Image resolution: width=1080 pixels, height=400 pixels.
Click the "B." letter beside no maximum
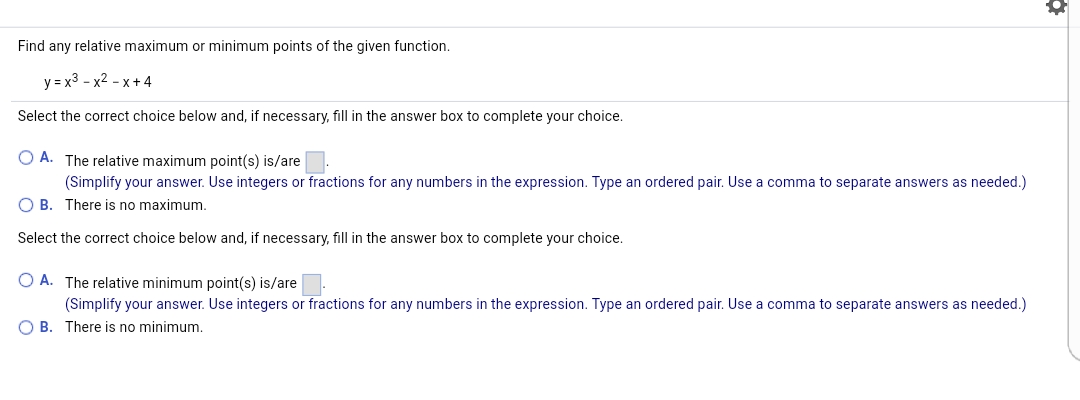[x=47, y=205]
